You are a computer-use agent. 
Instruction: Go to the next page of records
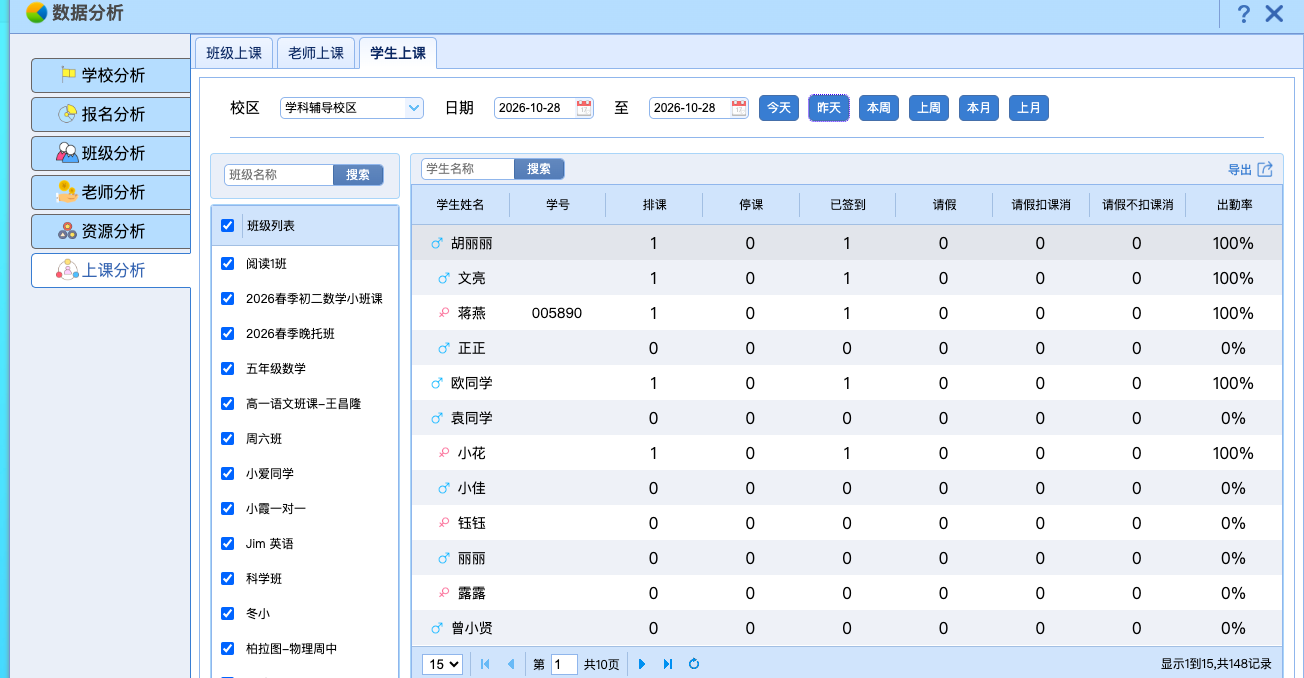pos(642,664)
